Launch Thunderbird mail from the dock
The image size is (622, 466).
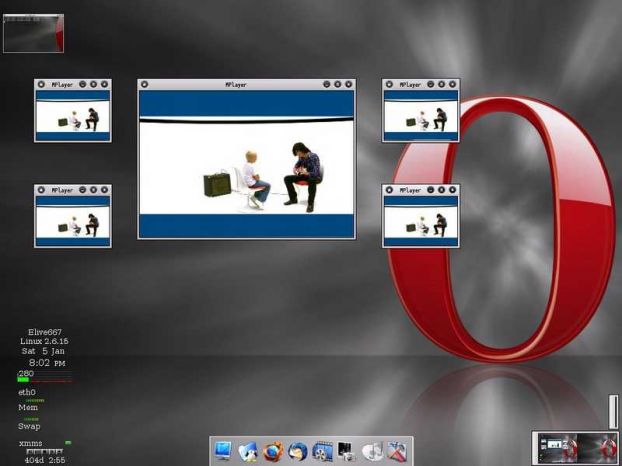pos(298,452)
